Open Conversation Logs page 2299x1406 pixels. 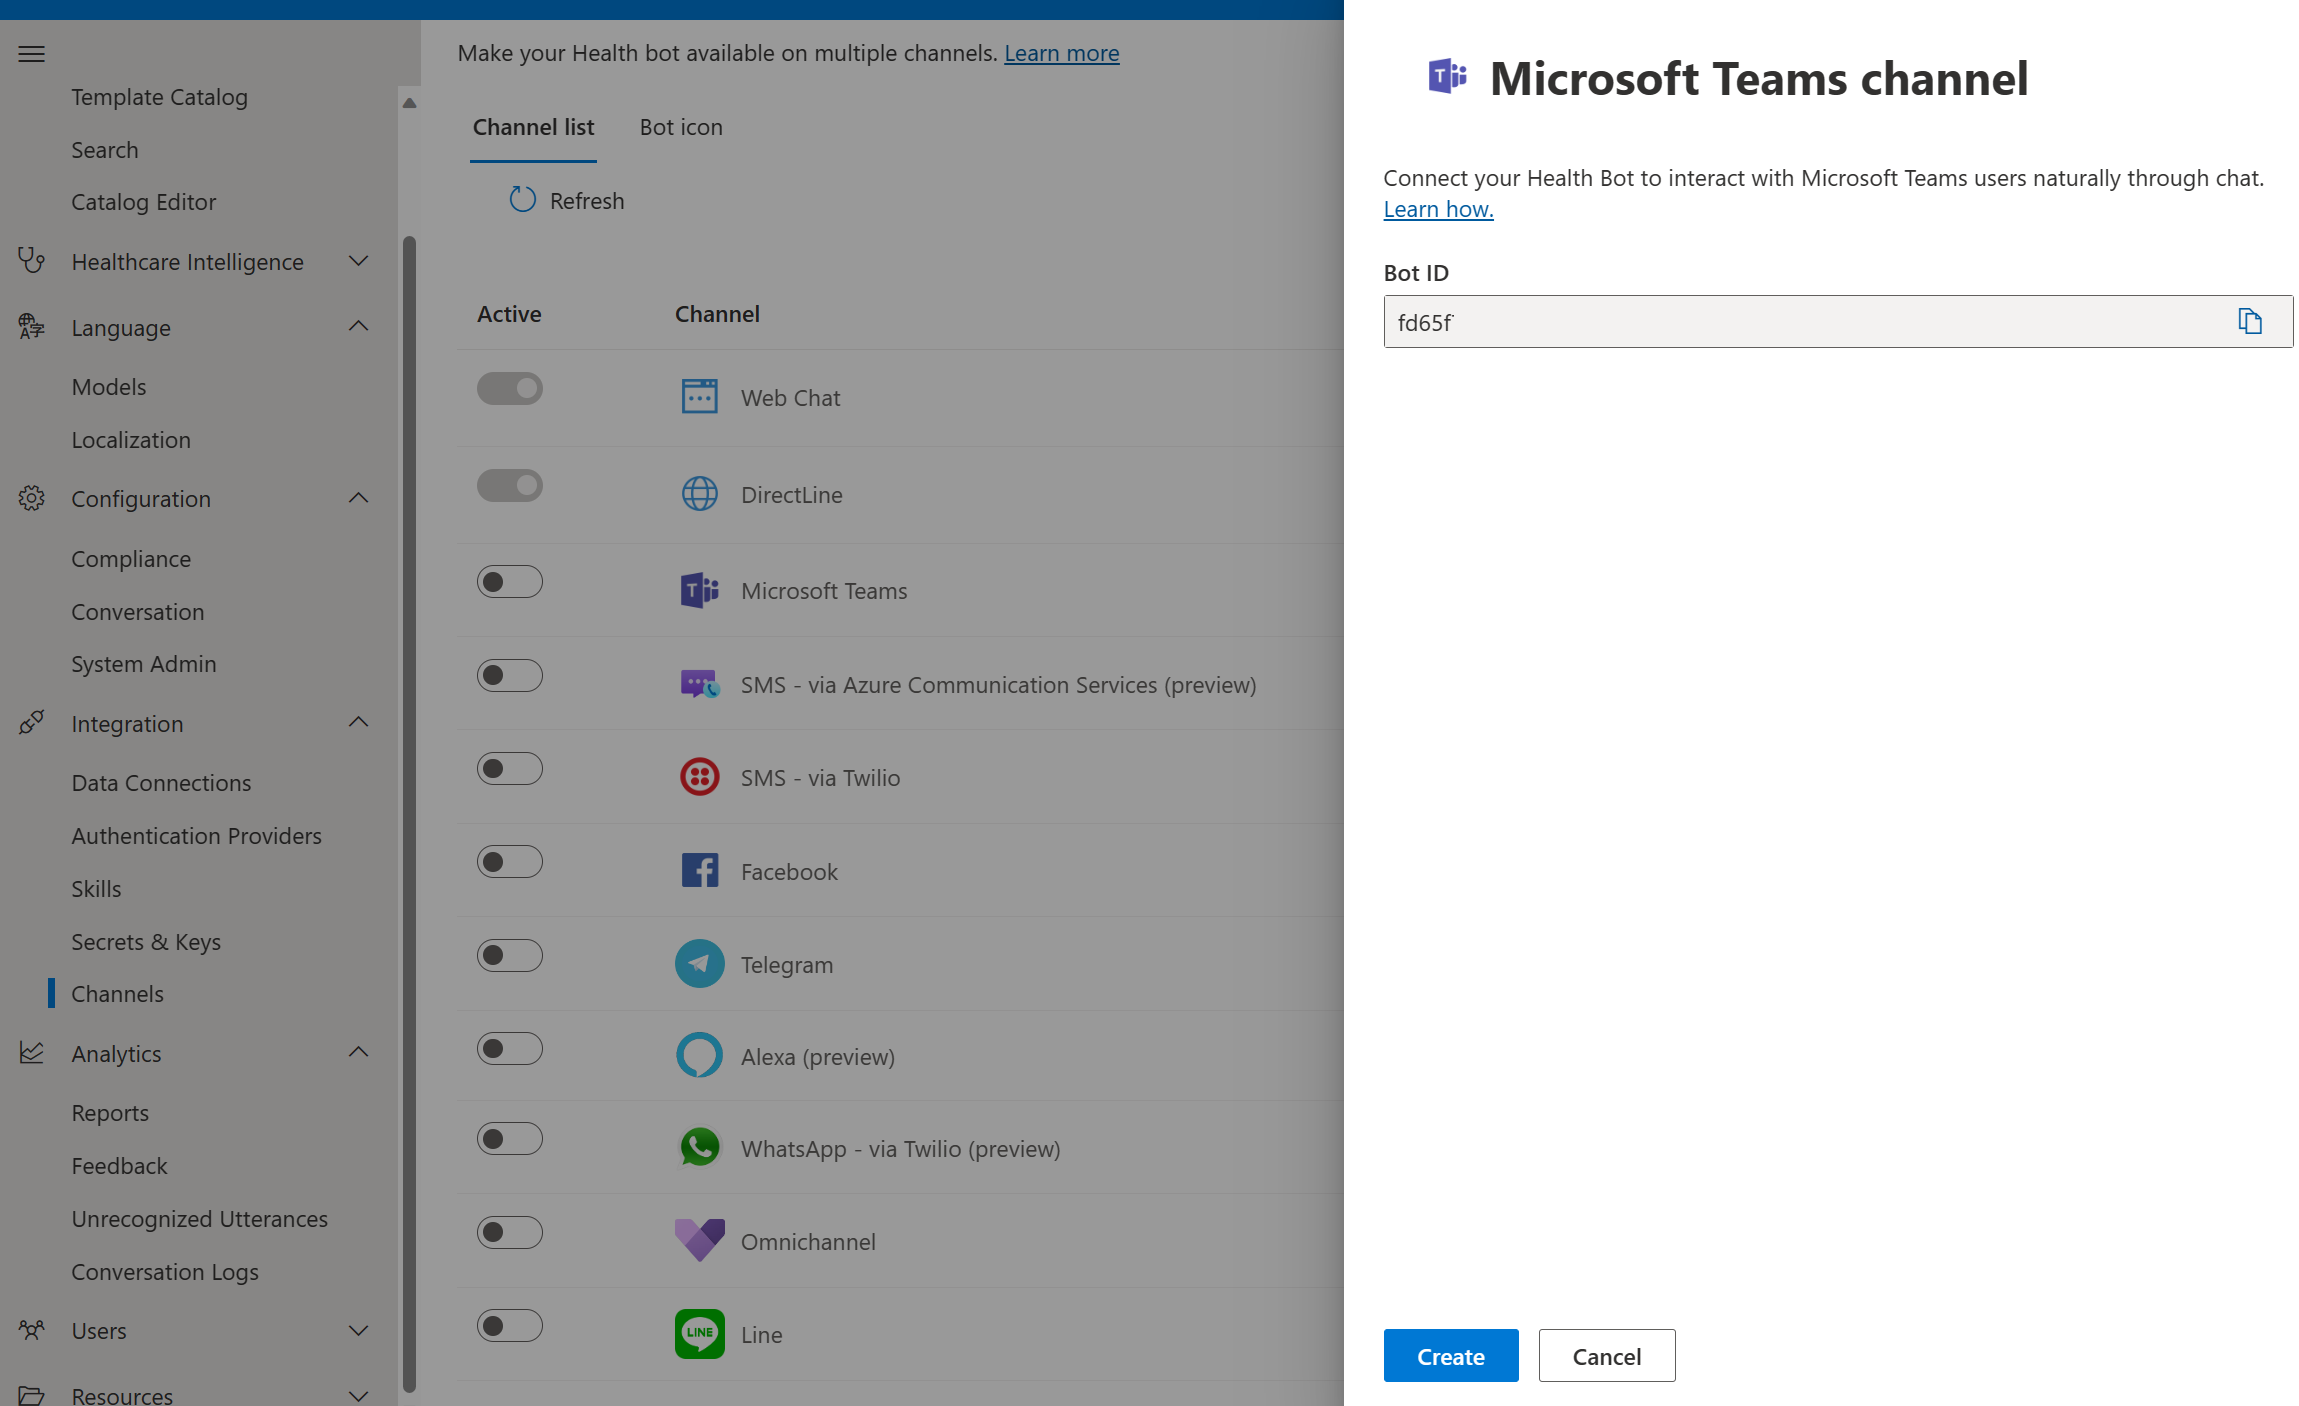165,1272
